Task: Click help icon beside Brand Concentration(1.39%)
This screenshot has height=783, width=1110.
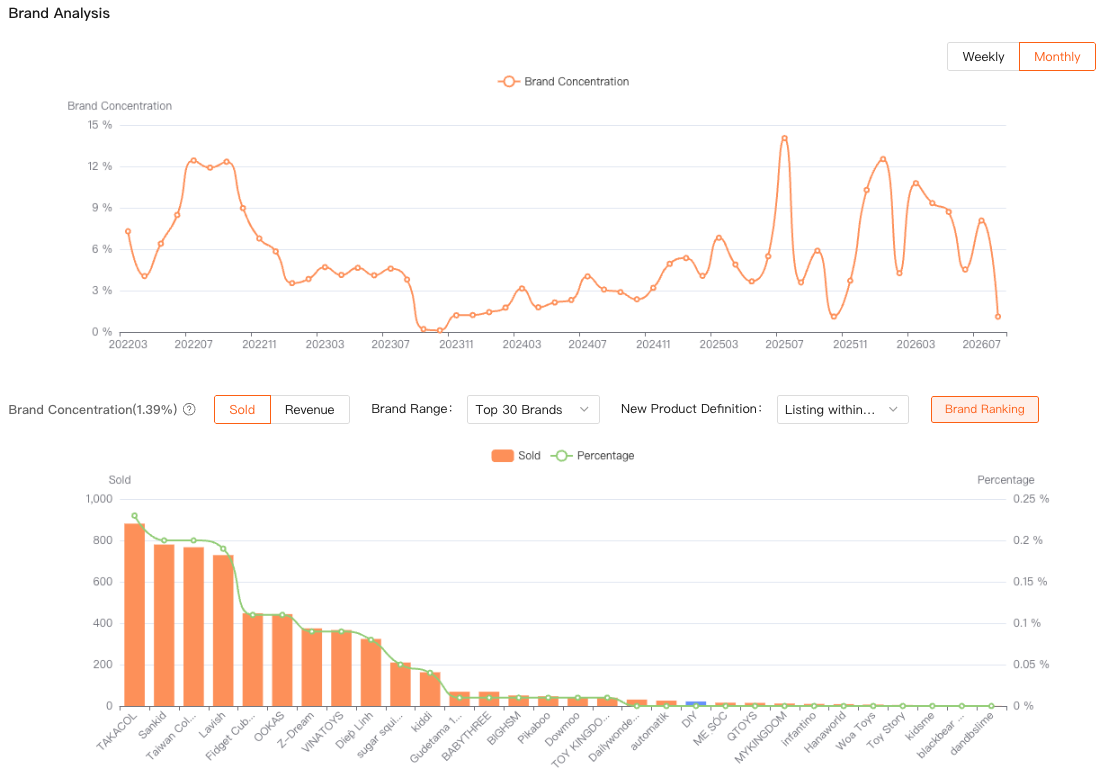Action: (189, 409)
